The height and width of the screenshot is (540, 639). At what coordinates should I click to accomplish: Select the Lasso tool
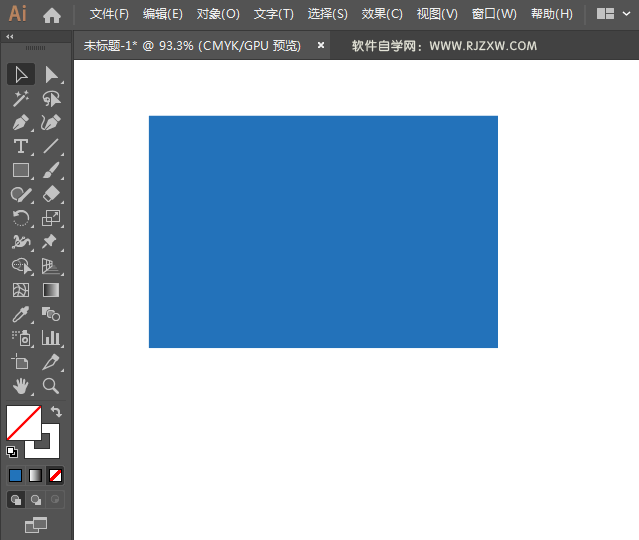coord(51,99)
